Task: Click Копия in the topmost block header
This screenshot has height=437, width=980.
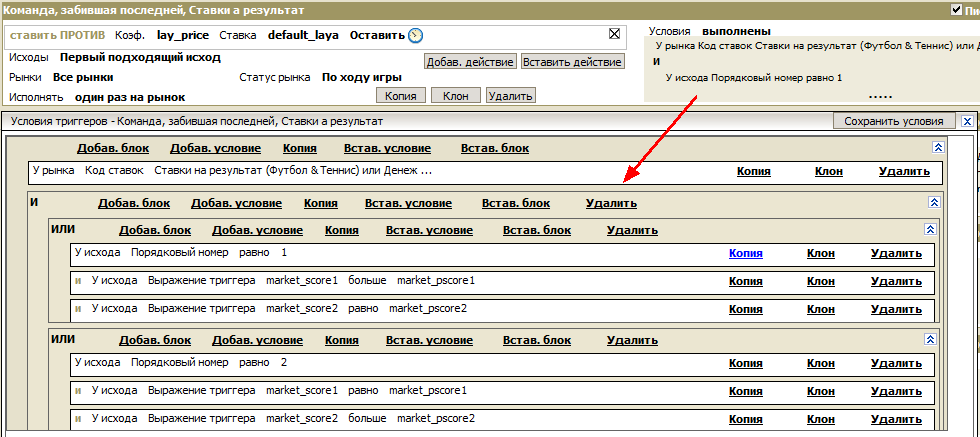Action: click(299, 148)
